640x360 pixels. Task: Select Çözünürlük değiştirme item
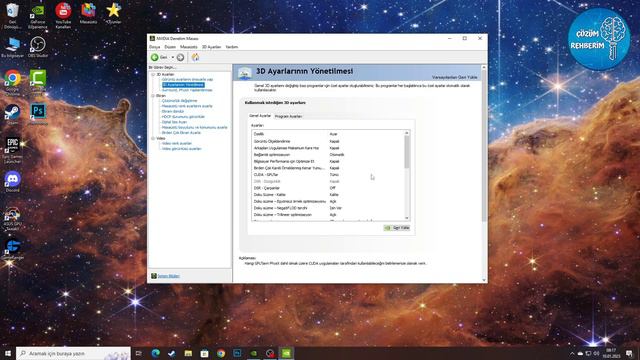tap(179, 100)
